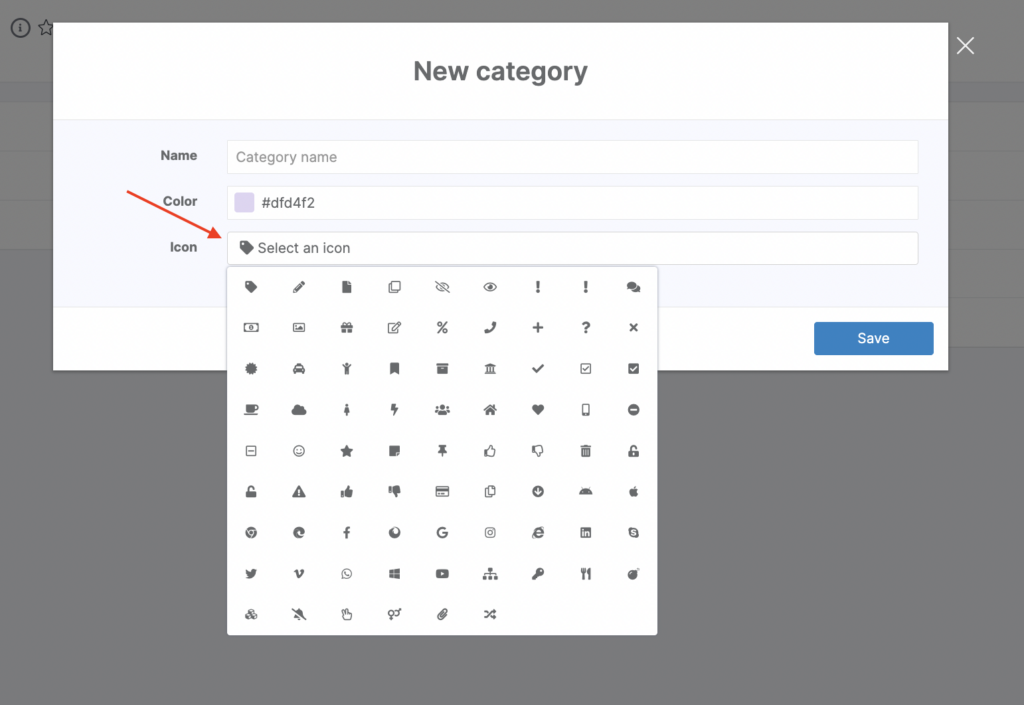Choose the YouTube icon
The height and width of the screenshot is (705, 1024).
tap(442, 574)
